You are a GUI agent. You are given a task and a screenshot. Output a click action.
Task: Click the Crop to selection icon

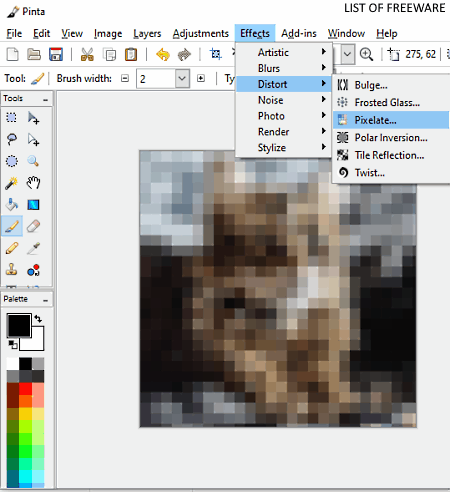(x=216, y=54)
